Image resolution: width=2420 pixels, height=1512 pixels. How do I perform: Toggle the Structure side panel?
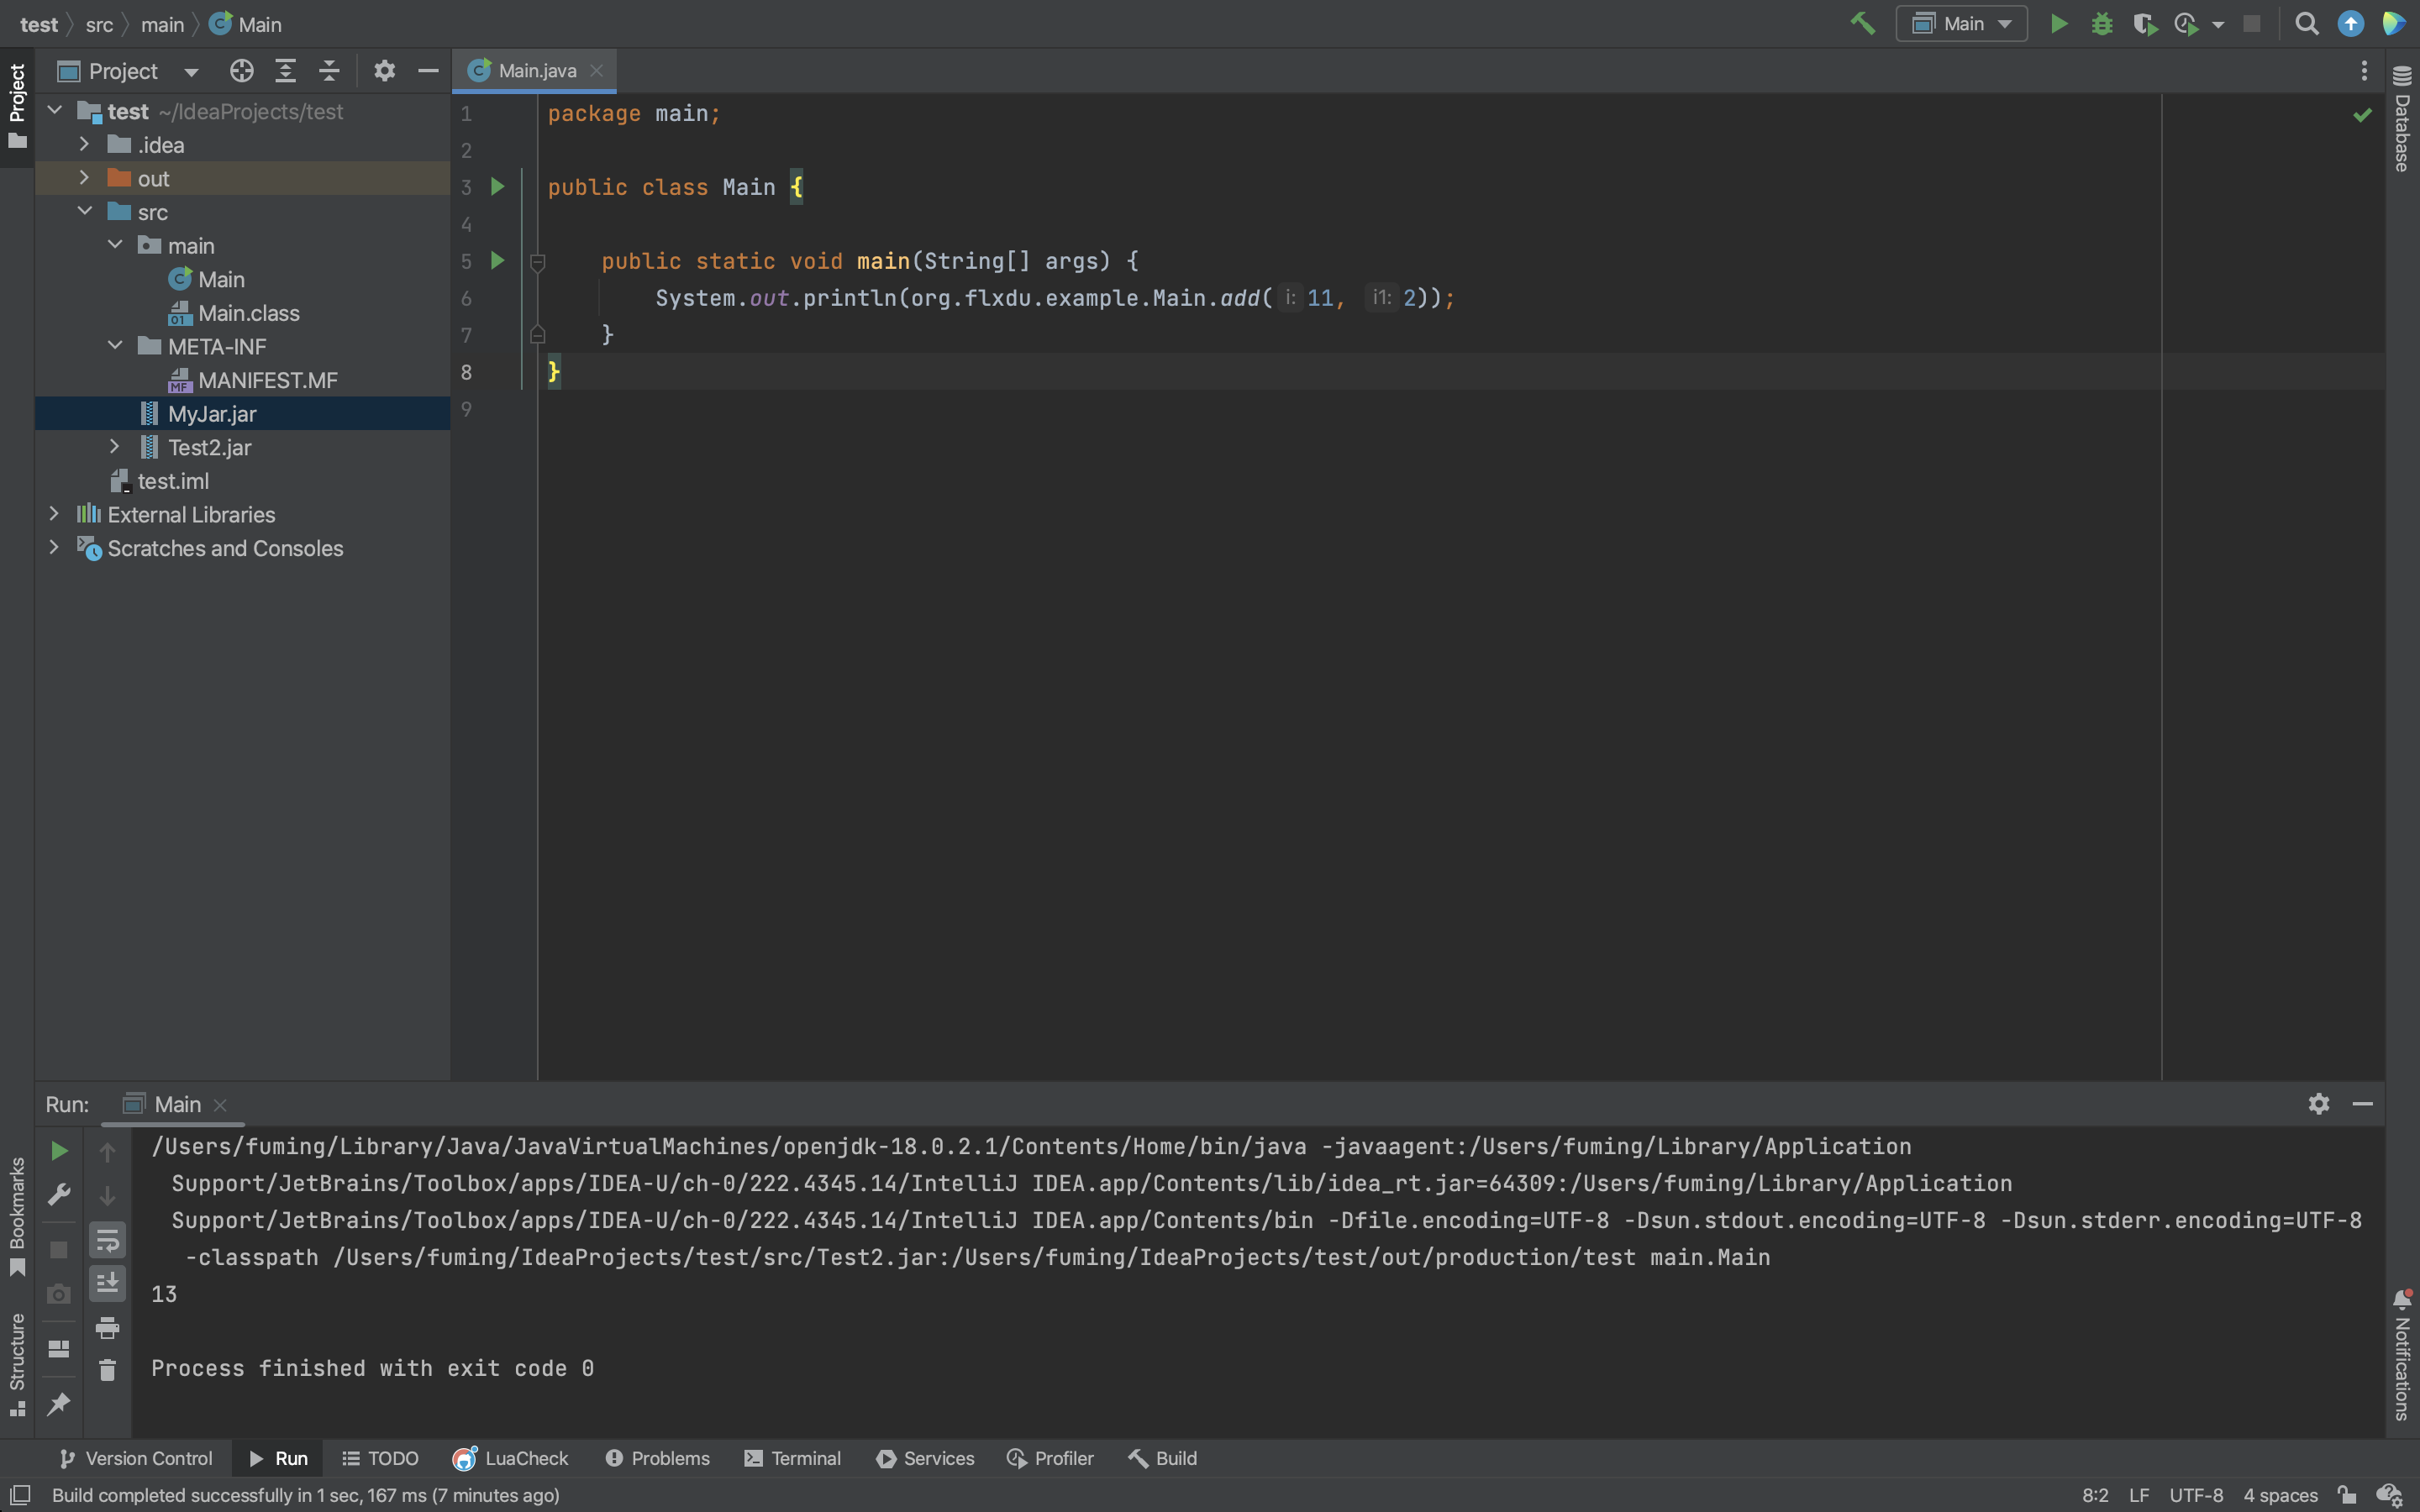[17, 1364]
